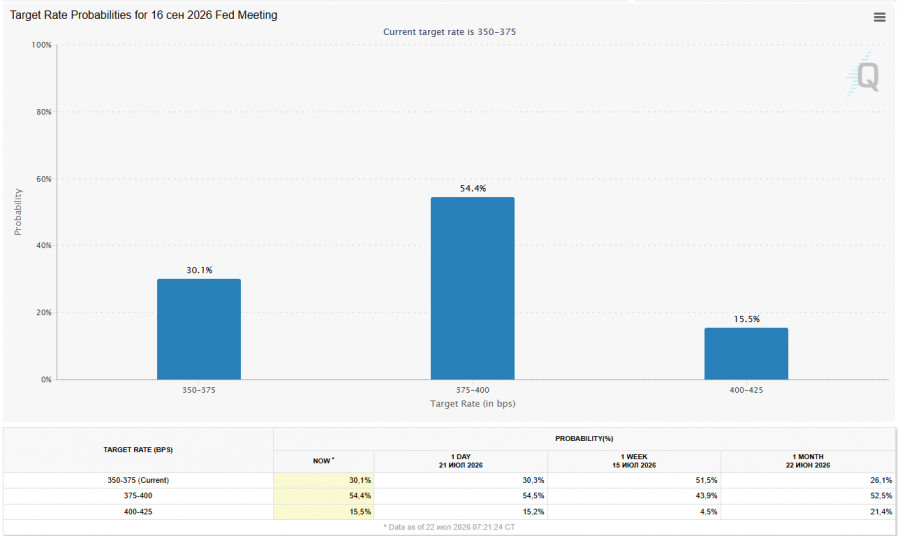Image resolution: width=900 pixels, height=536 pixels.
Task: Click the 1 DAY column header
Action: [x=460, y=461]
